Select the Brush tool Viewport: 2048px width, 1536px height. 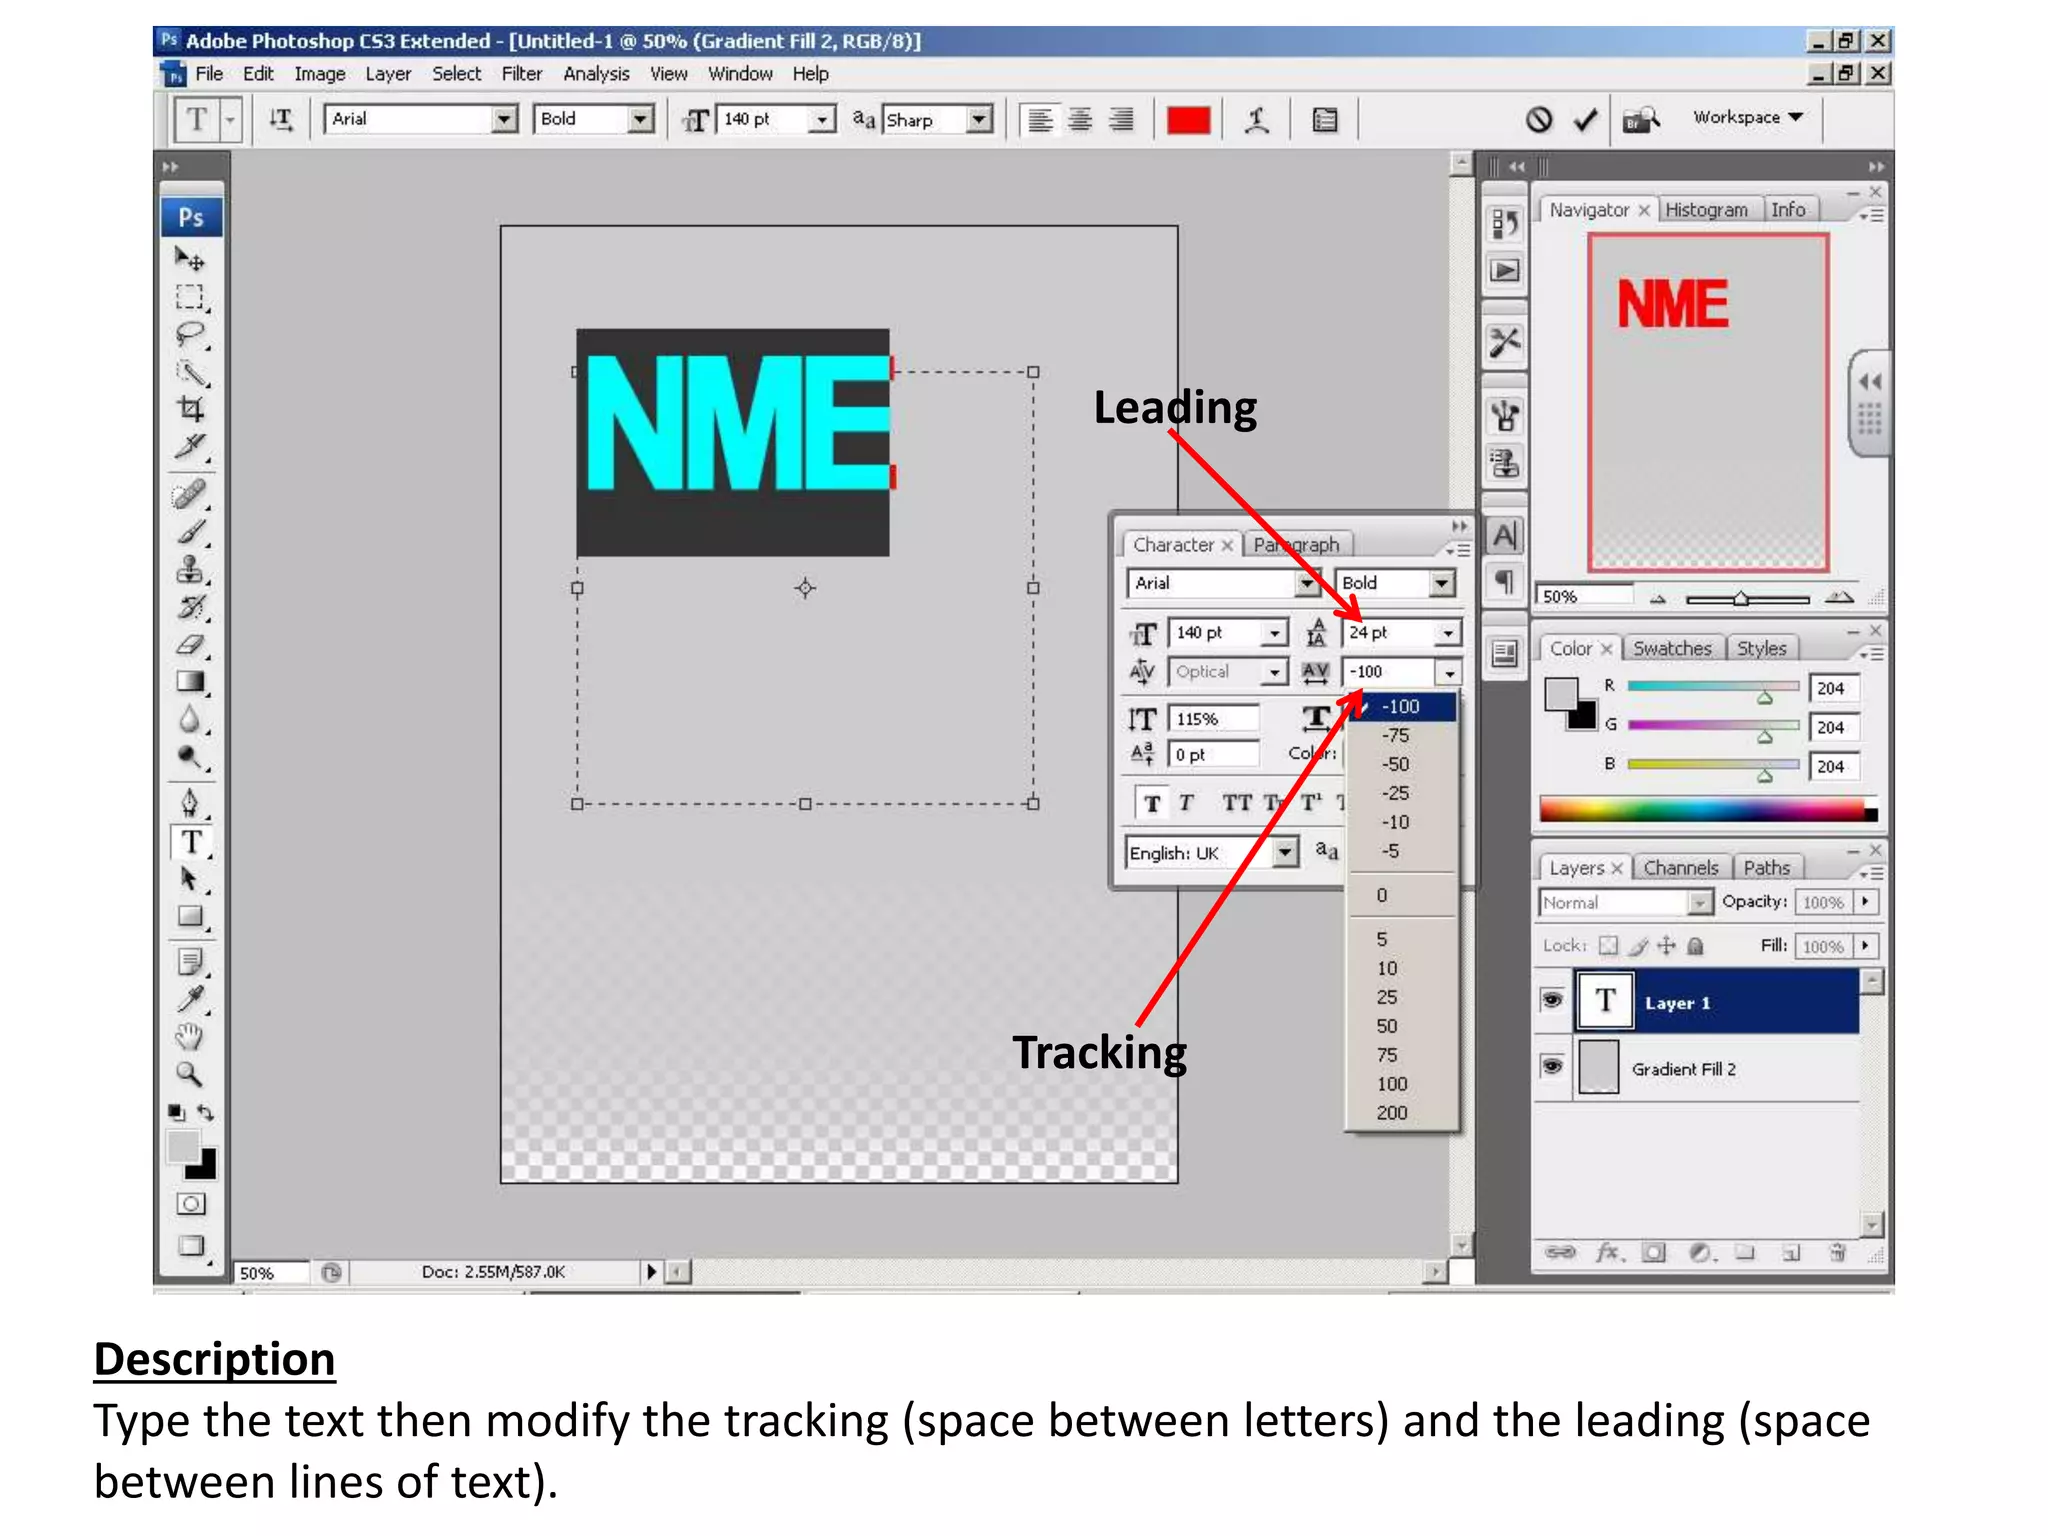190,532
